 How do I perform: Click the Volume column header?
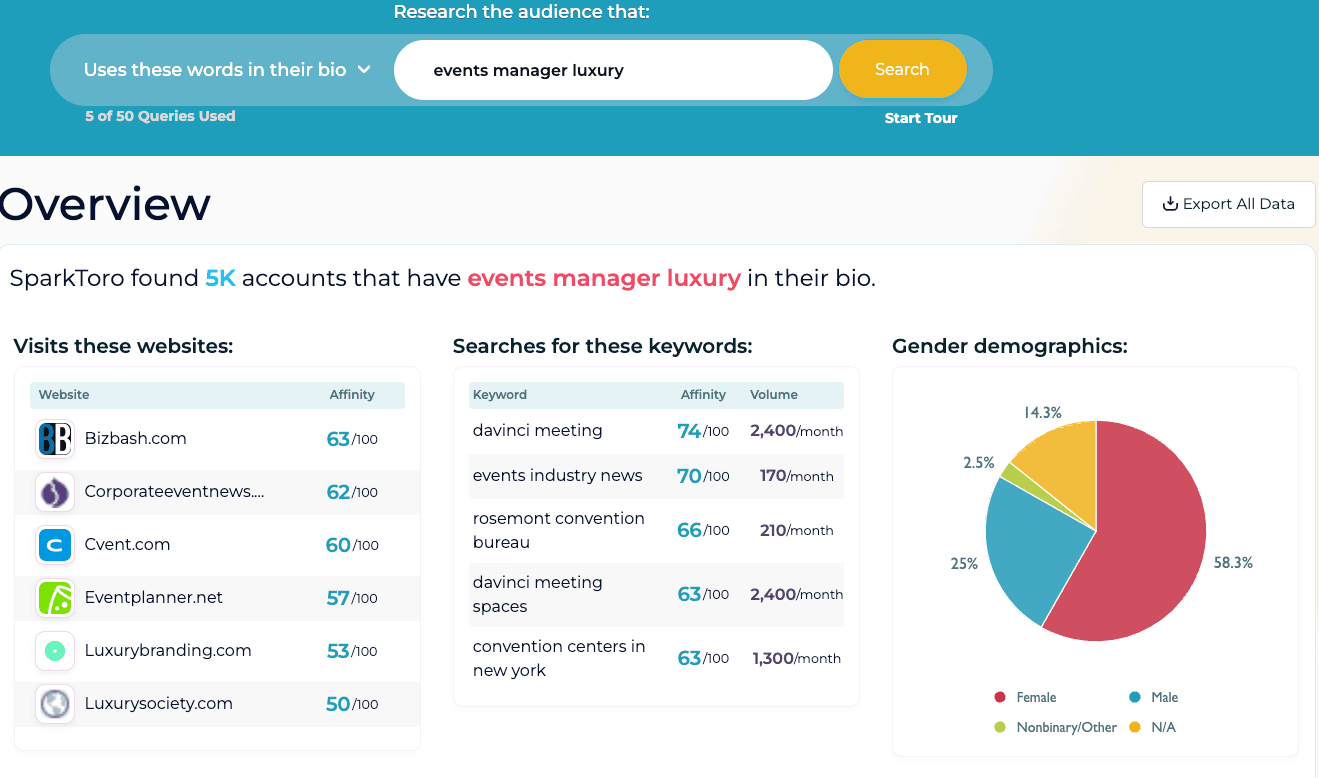pyautogui.click(x=773, y=395)
